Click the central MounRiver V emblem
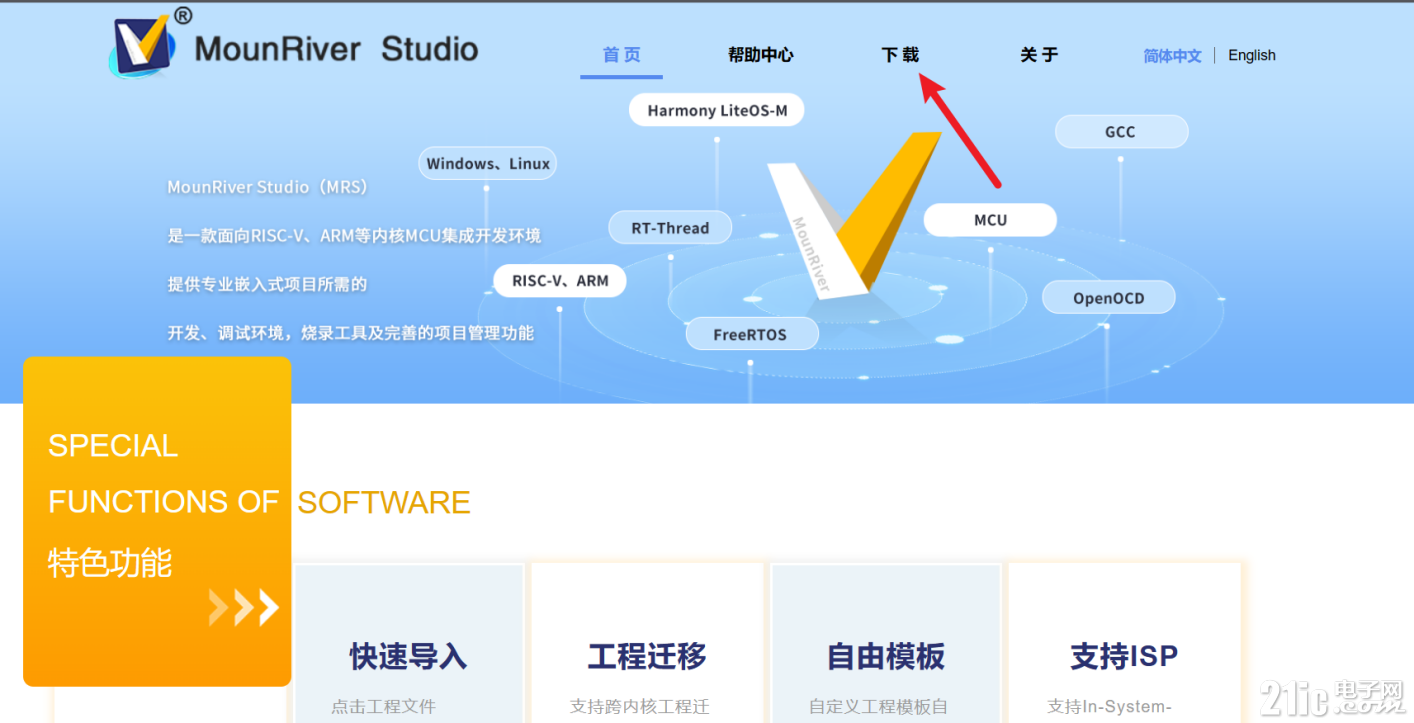 click(x=856, y=214)
